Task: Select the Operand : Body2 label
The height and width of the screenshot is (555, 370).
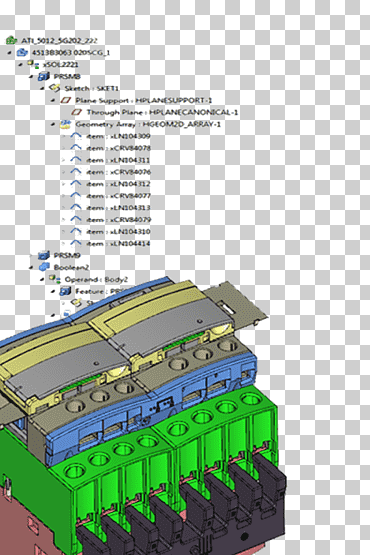Action: coord(96,280)
